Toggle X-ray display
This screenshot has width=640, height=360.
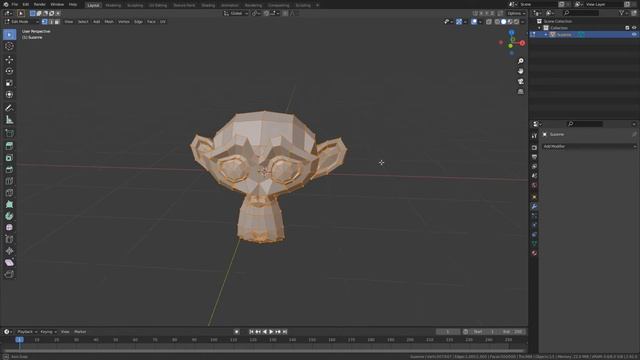click(x=489, y=22)
